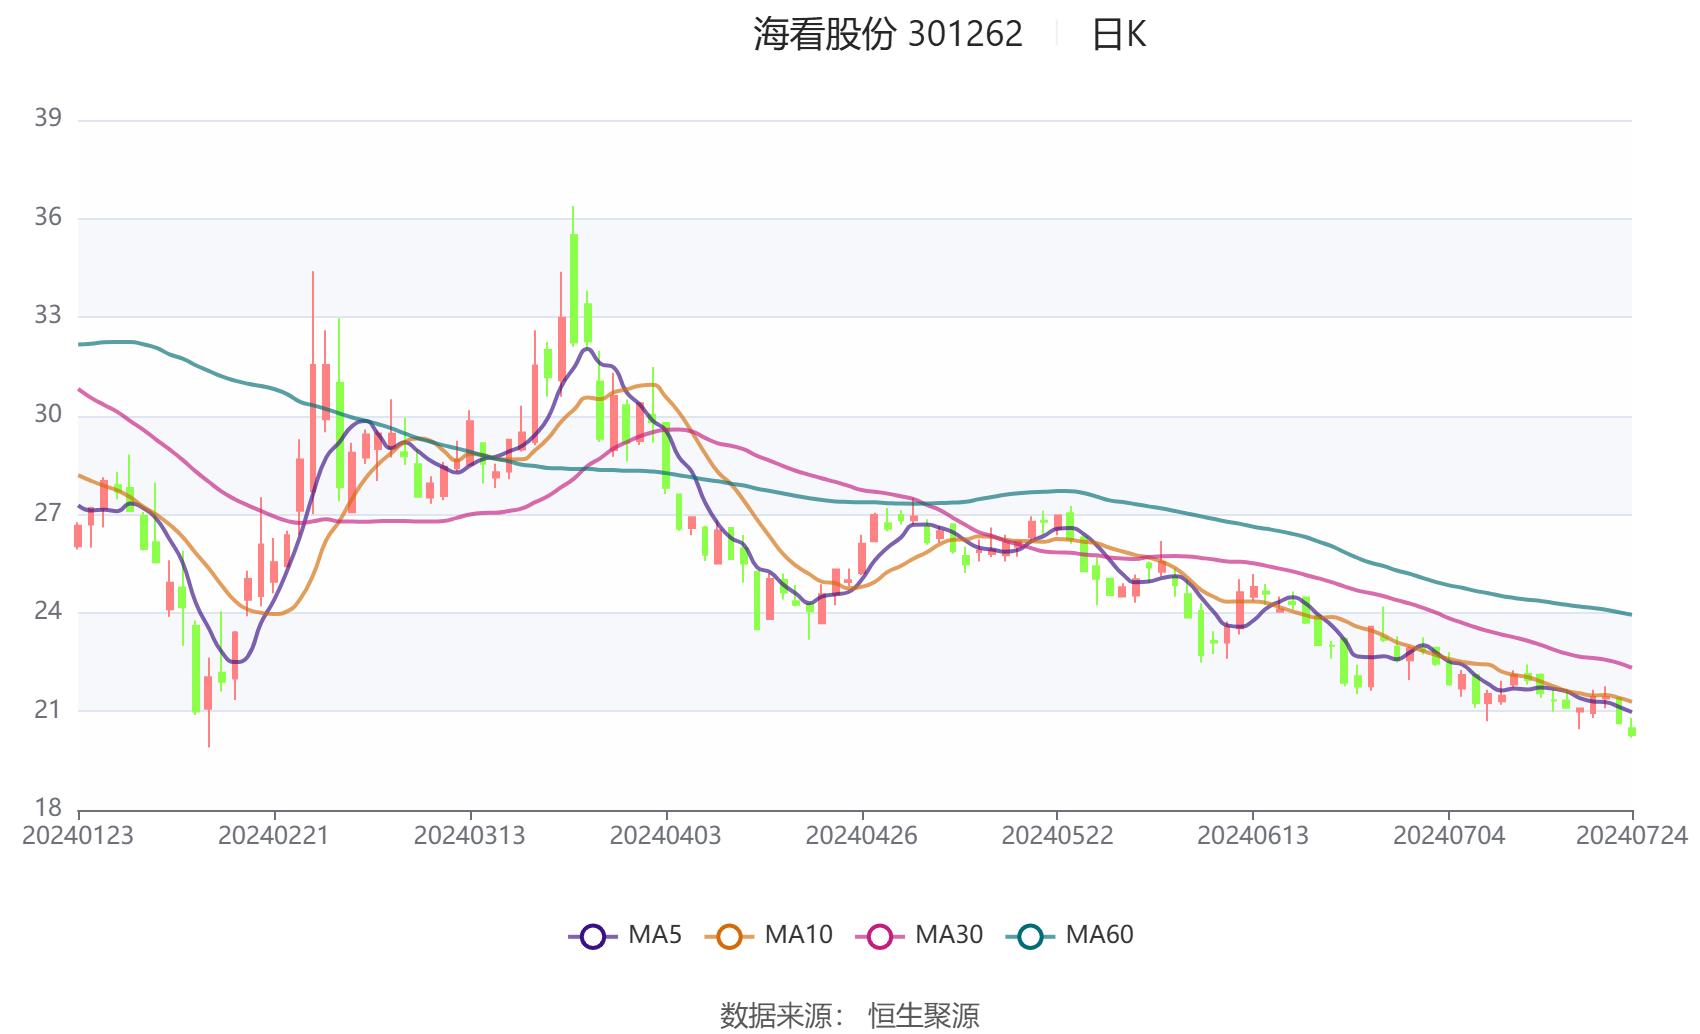This screenshot has width=1700, height=1034.
Task: Click y-axis value 21
Action: point(48,710)
